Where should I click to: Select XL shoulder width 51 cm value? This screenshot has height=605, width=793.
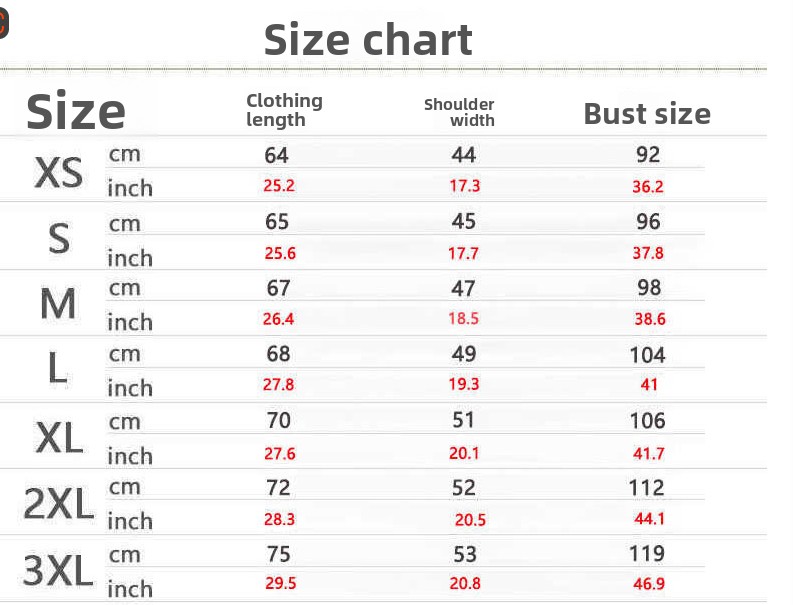coord(465,421)
